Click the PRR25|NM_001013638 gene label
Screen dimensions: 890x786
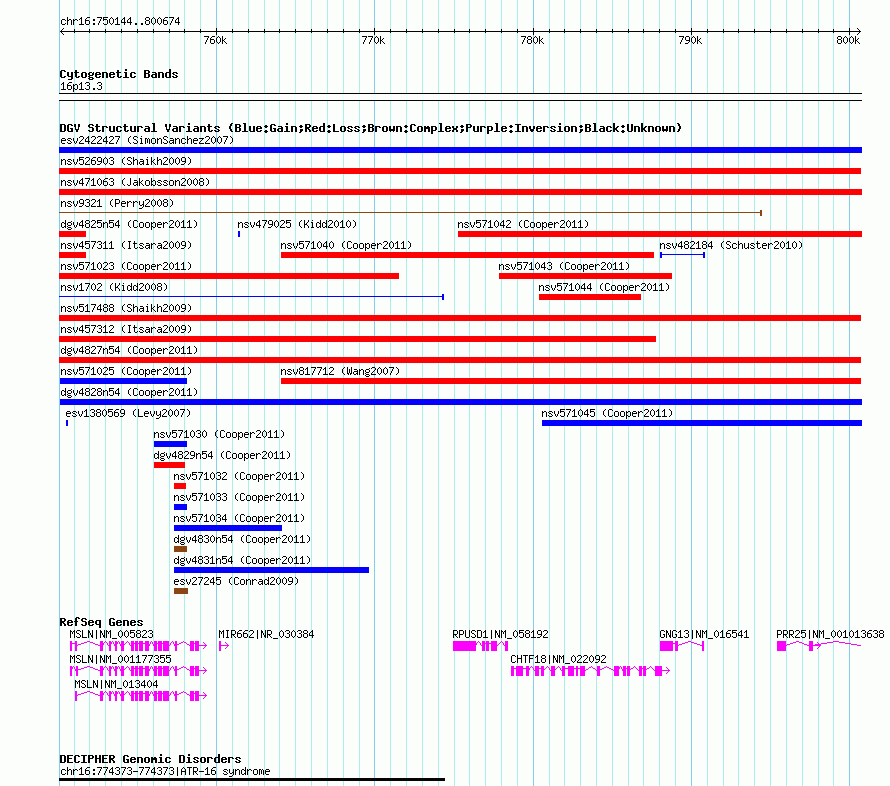tap(830, 634)
